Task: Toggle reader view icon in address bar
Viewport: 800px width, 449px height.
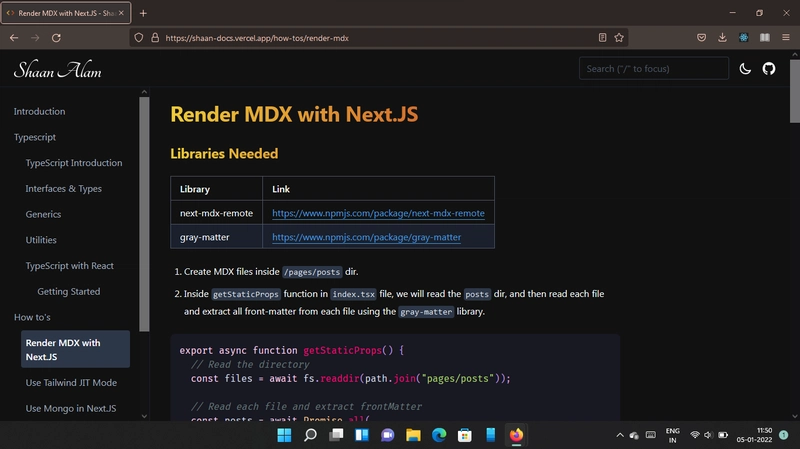Action: (x=603, y=38)
